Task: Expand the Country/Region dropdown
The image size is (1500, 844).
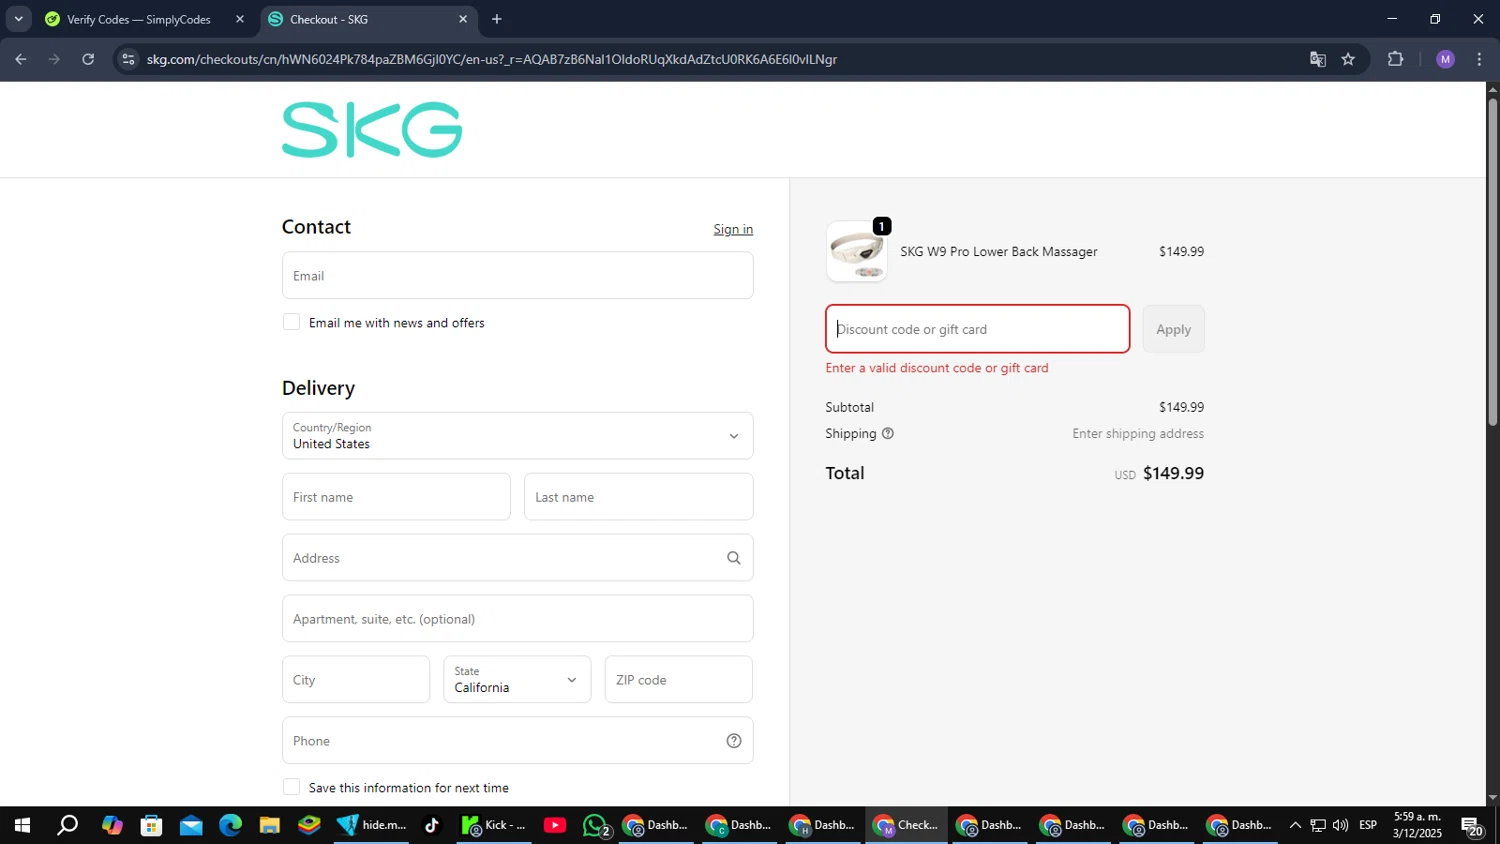Action: pos(517,436)
